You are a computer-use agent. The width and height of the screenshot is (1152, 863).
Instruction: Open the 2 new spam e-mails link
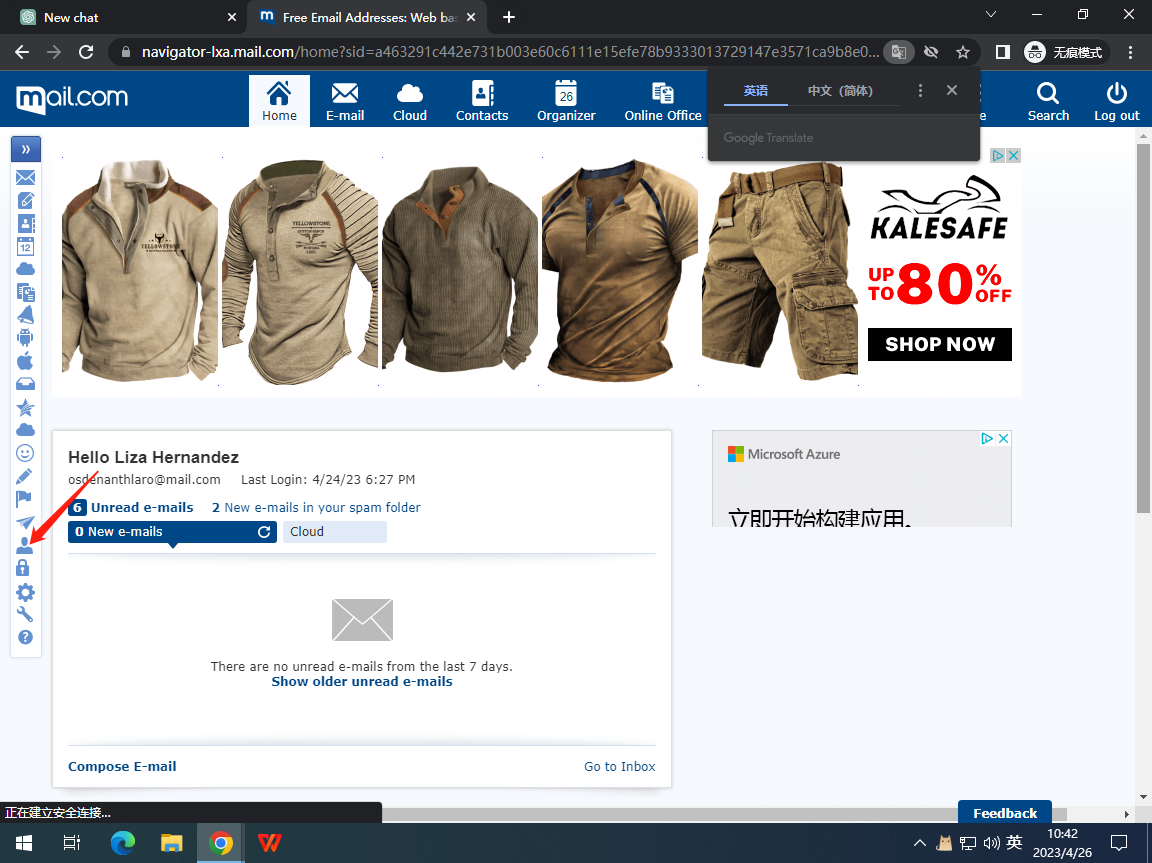pos(316,508)
